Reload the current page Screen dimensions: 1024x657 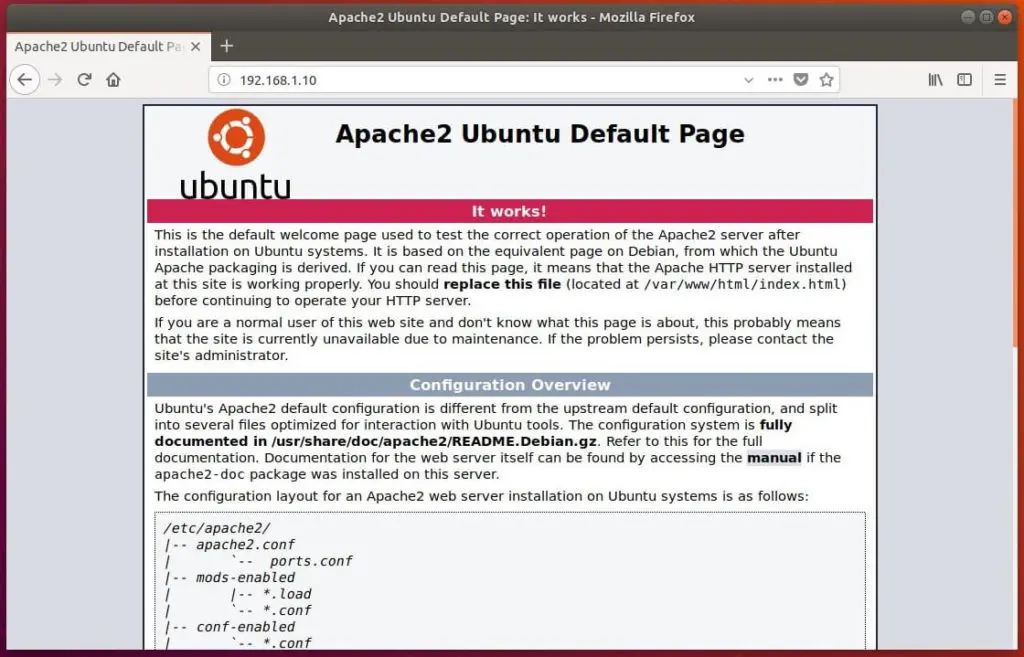click(x=84, y=80)
